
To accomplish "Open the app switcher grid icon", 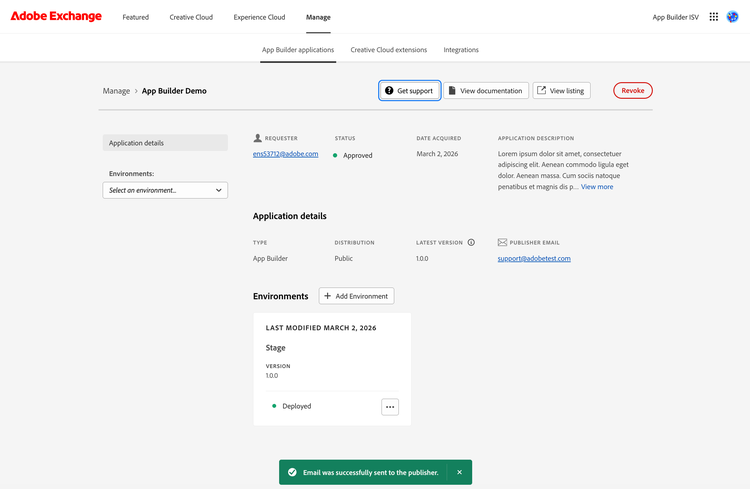I will tap(713, 17).
